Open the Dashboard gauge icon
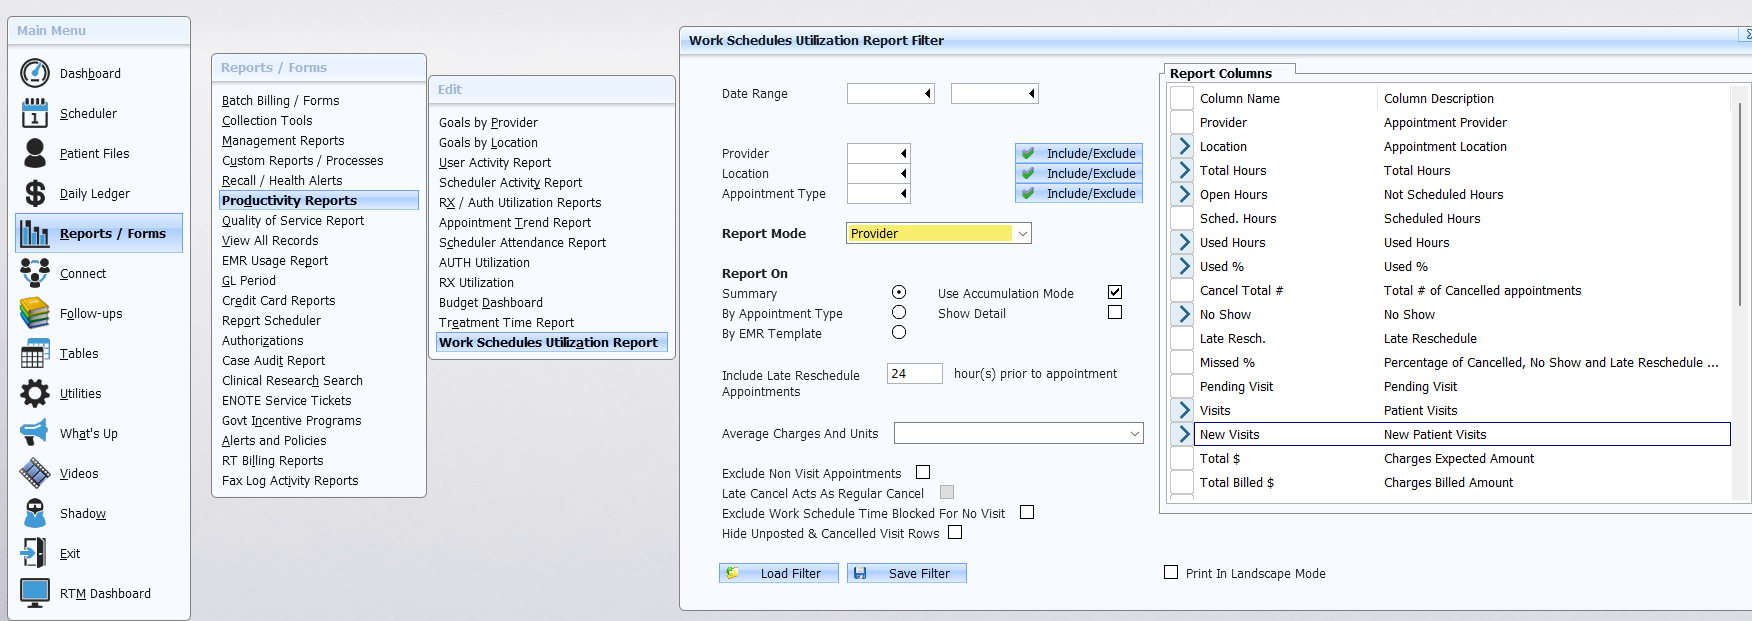Image resolution: width=1752 pixels, height=621 pixels. [35, 73]
